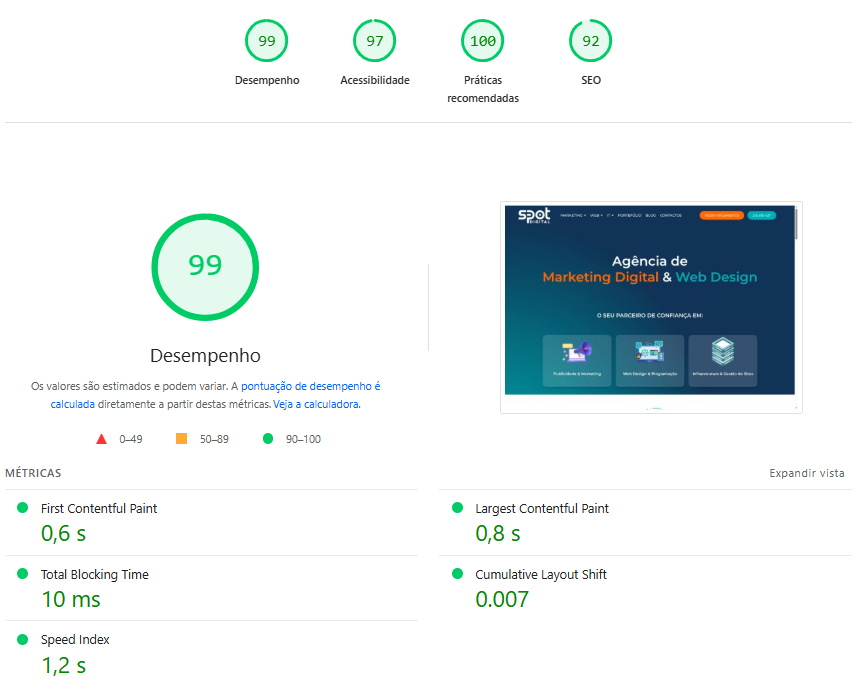Click the site screenshot thumbnail
The image size is (854, 679).
tap(651, 307)
